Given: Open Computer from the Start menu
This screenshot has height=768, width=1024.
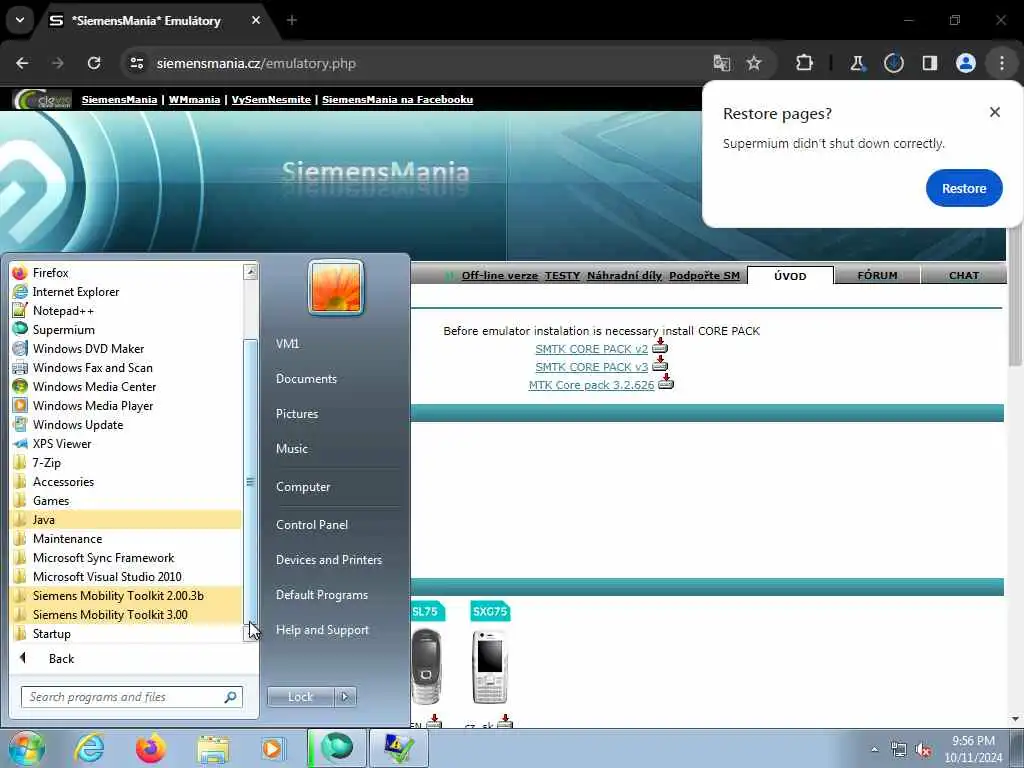Looking at the screenshot, I should (x=302, y=487).
